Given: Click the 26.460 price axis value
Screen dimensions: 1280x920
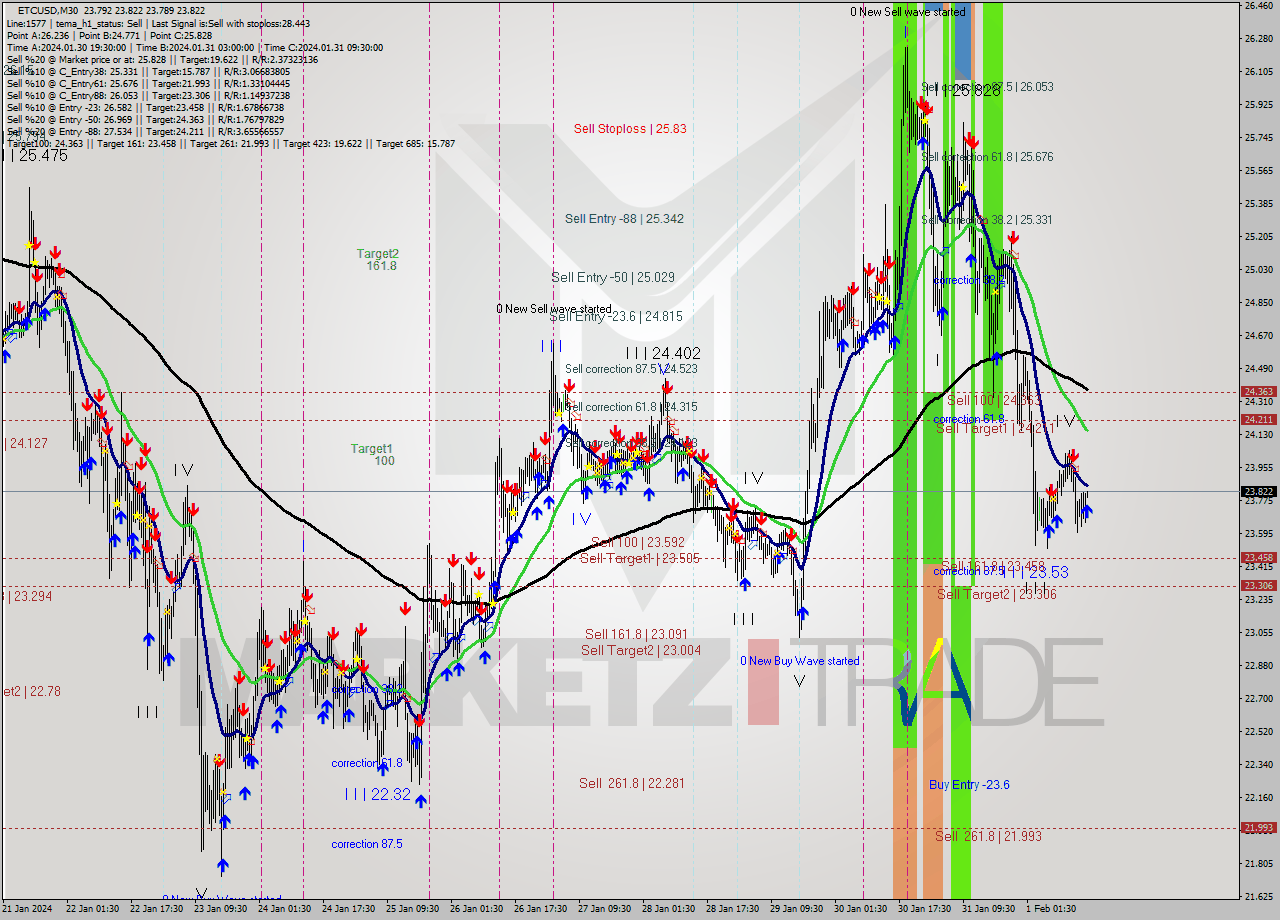Looking at the screenshot, I should click(x=1258, y=6).
